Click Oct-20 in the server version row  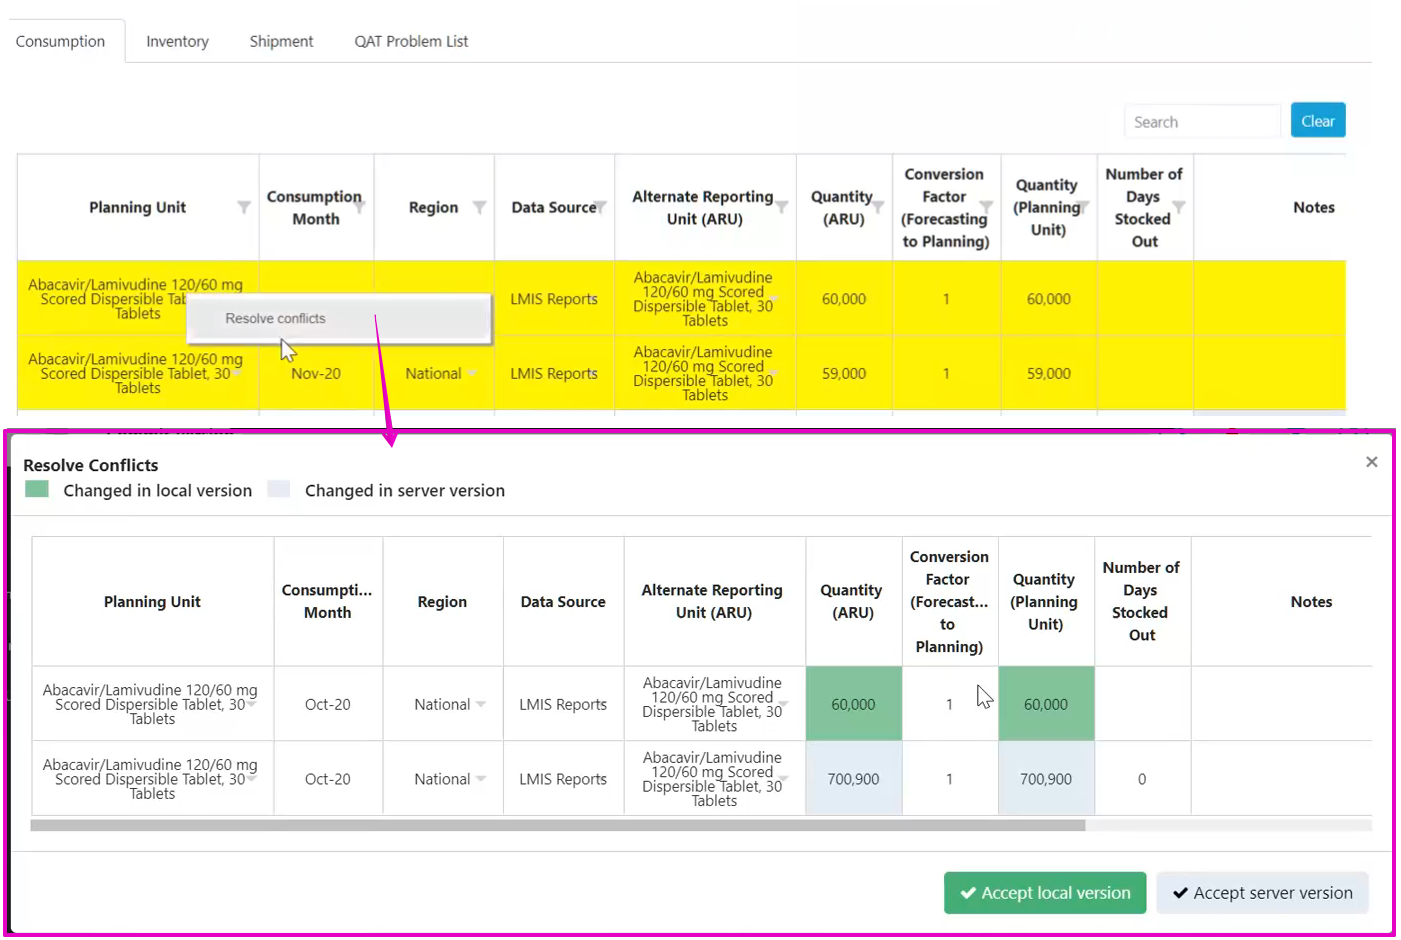328,779
